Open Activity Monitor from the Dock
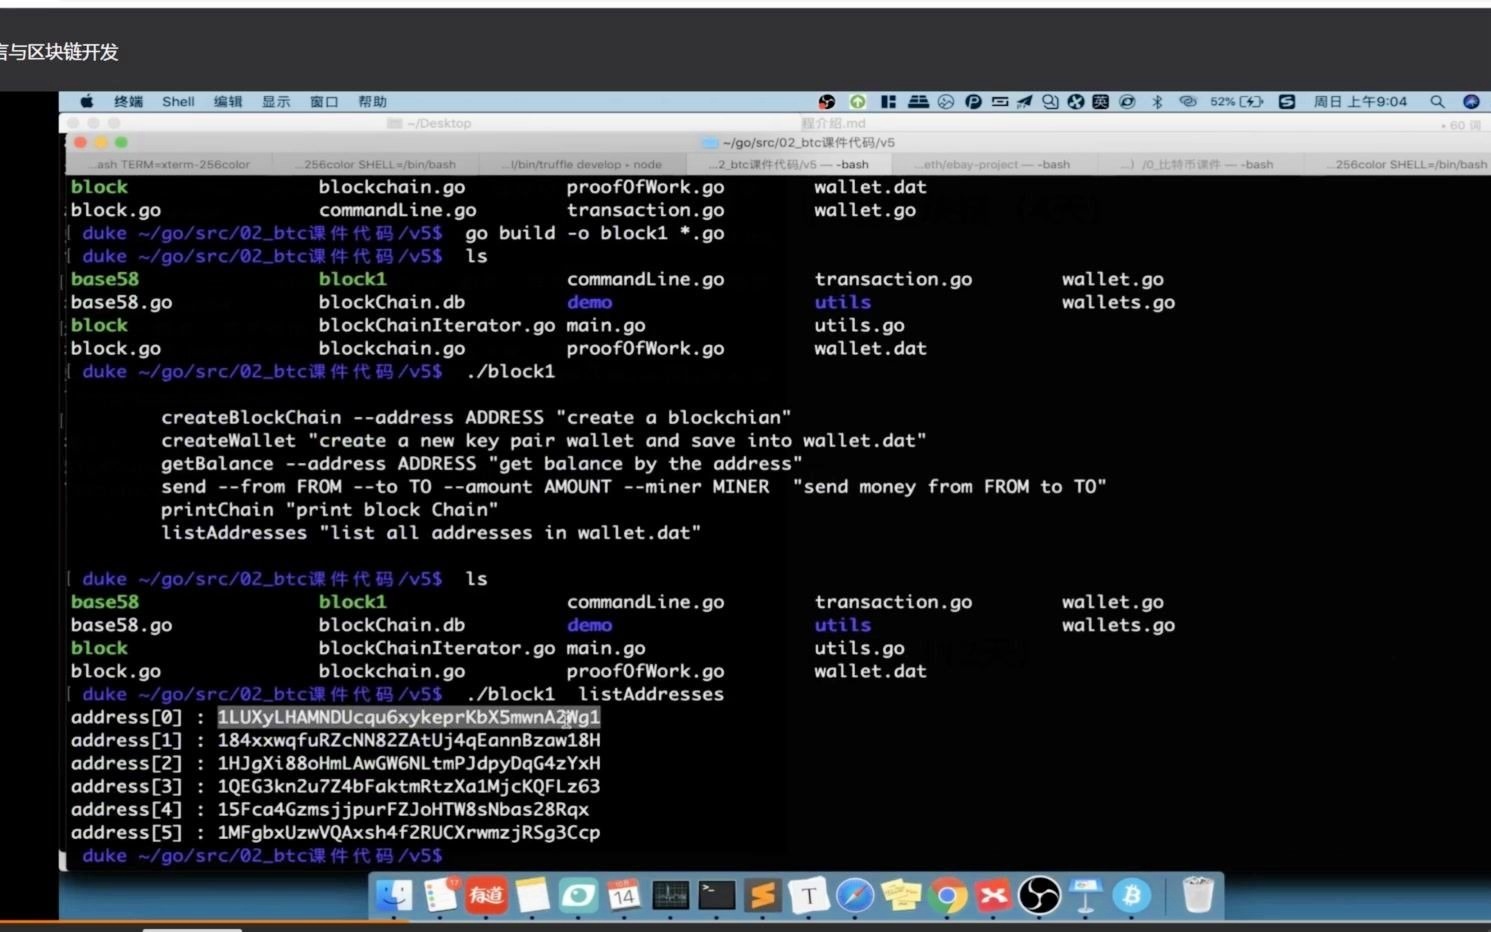The width and height of the screenshot is (1491, 932). 670,895
